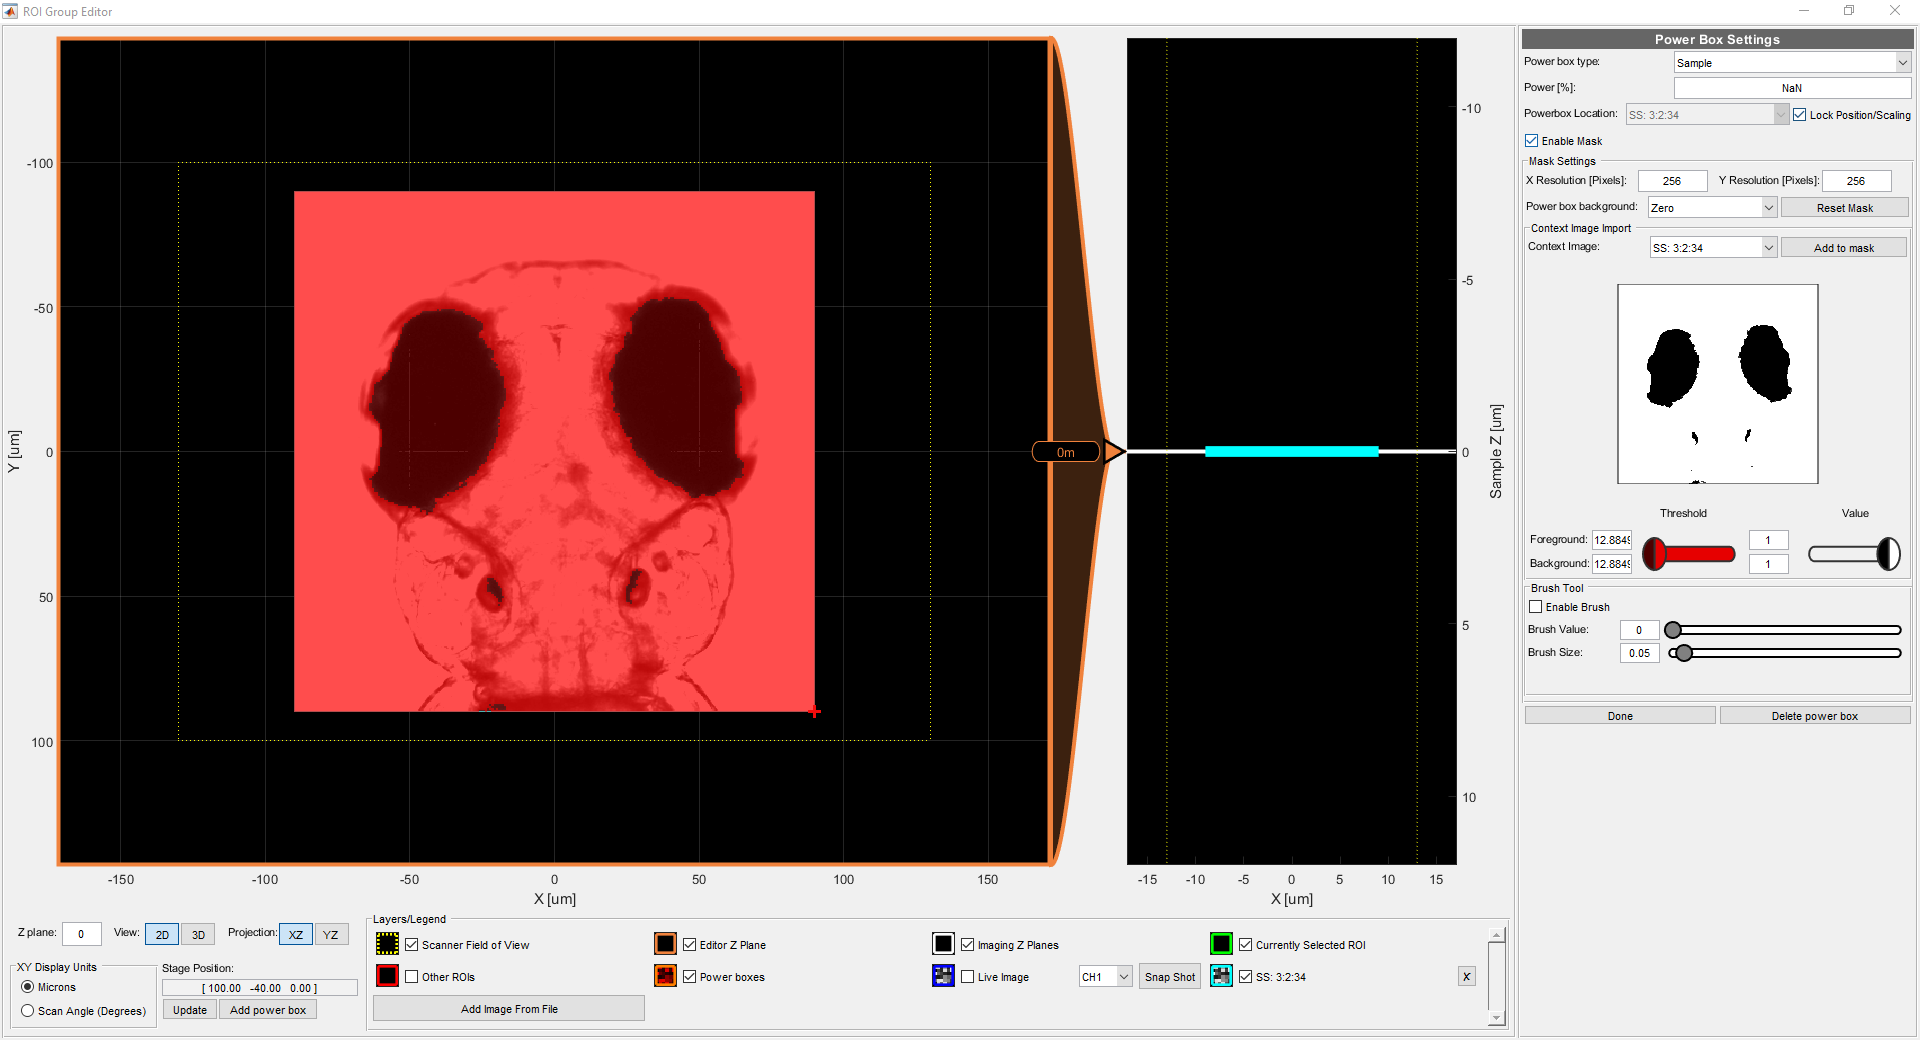
Task: Select the Scanner Field of View legend icon
Action: pyautogui.click(x=387, y=944)
